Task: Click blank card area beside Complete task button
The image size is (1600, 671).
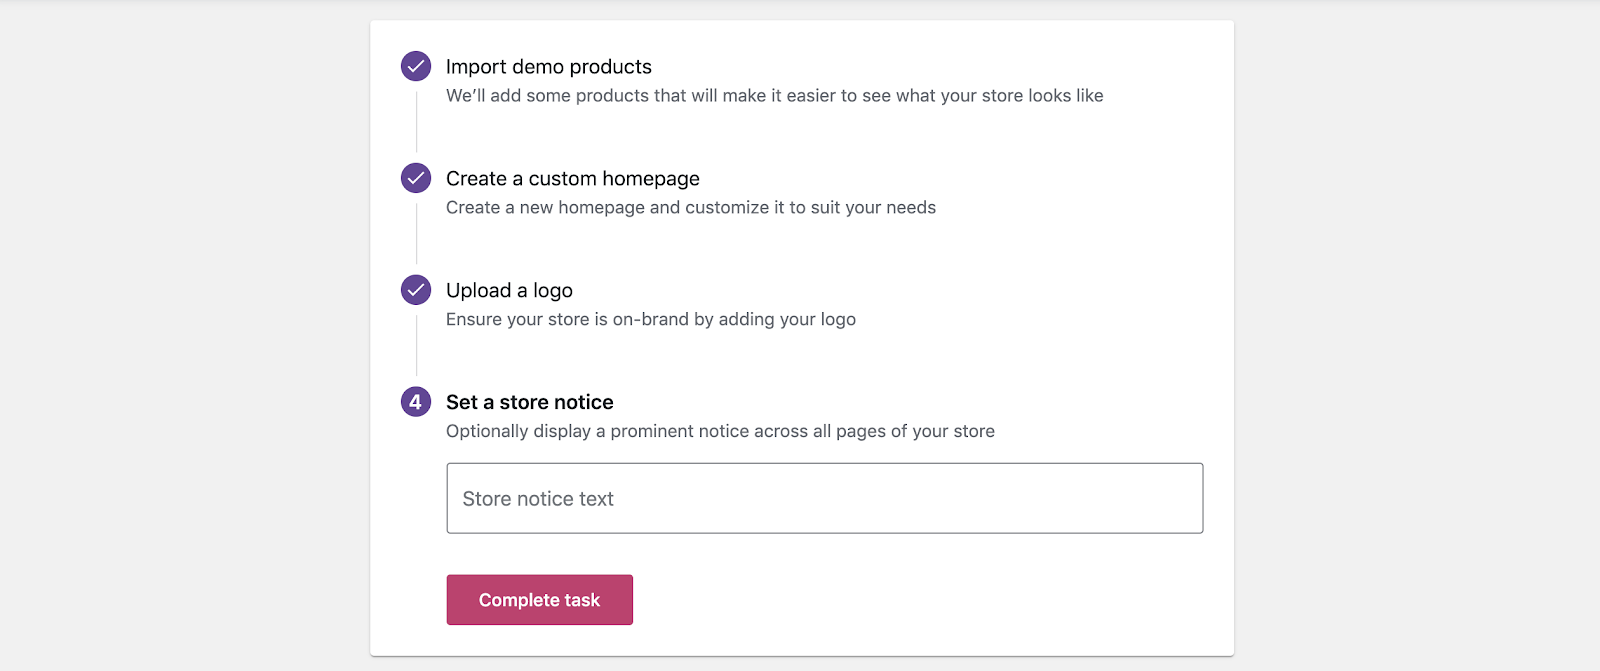Action: (920, 600)
